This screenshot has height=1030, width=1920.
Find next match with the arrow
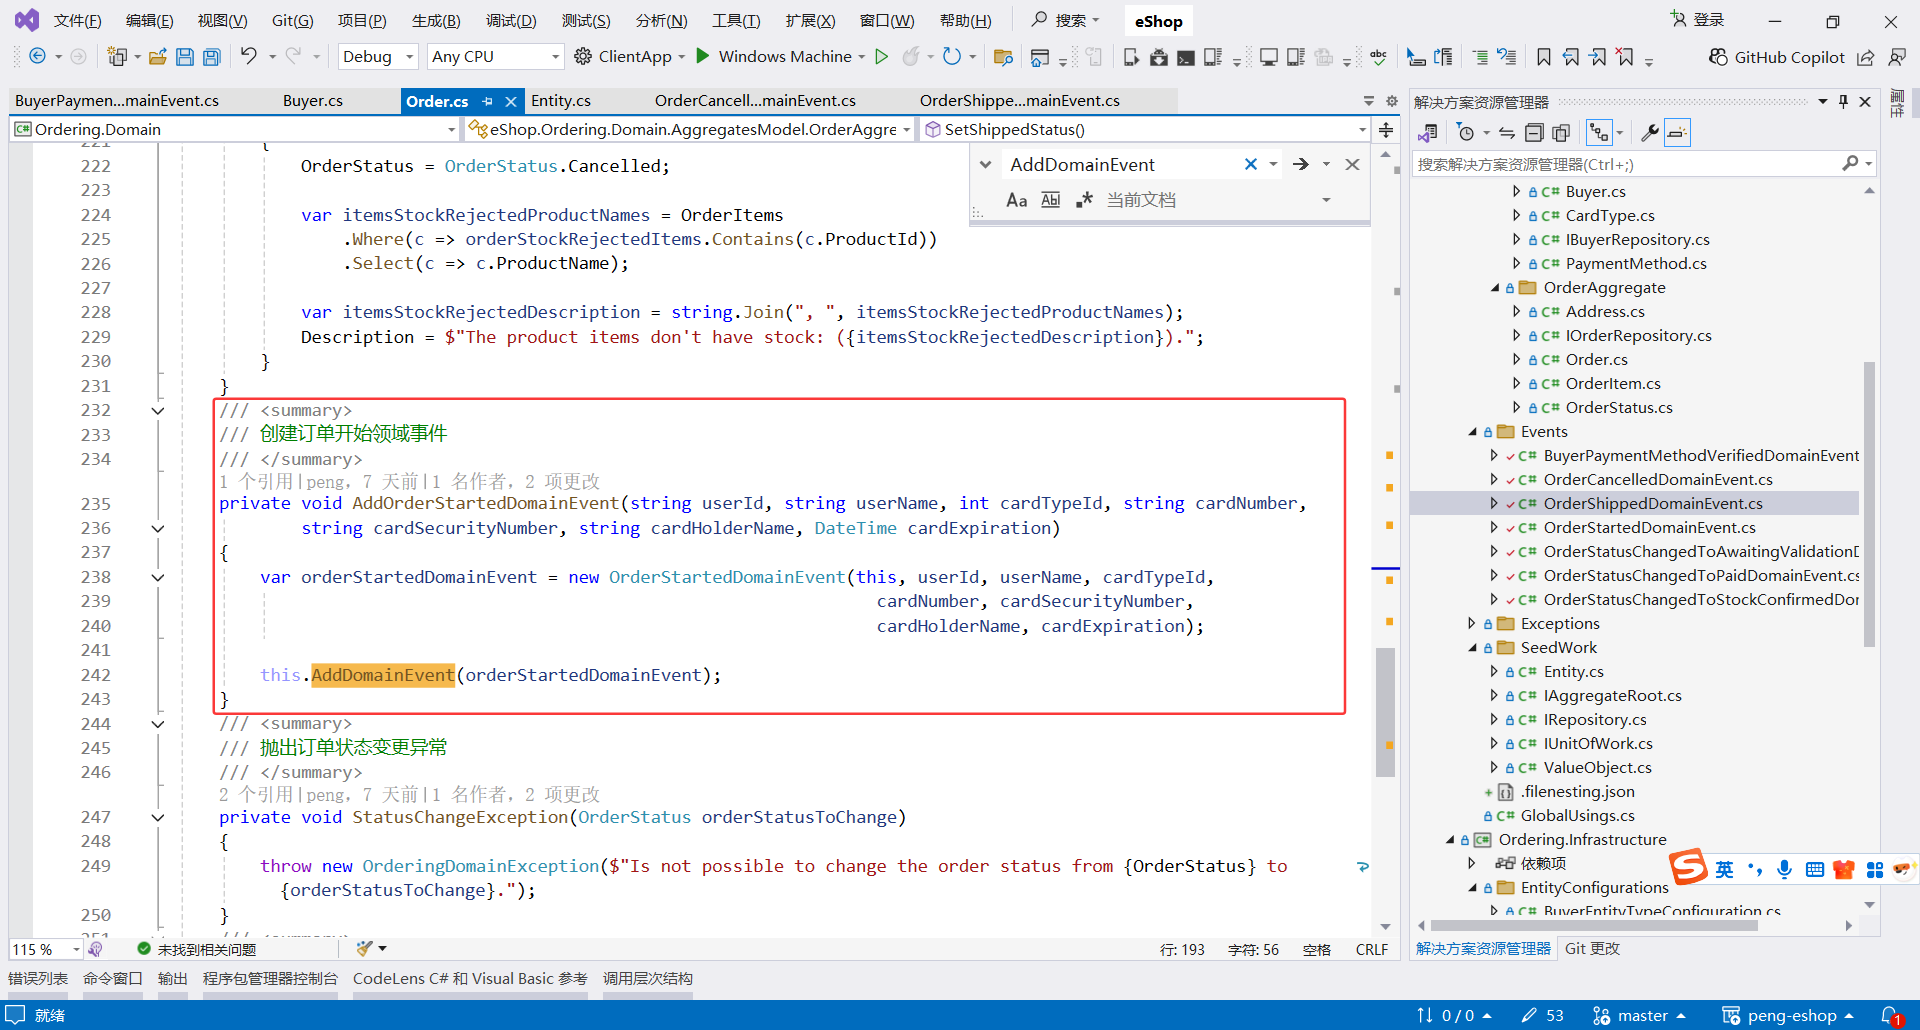click(1301, 165)
